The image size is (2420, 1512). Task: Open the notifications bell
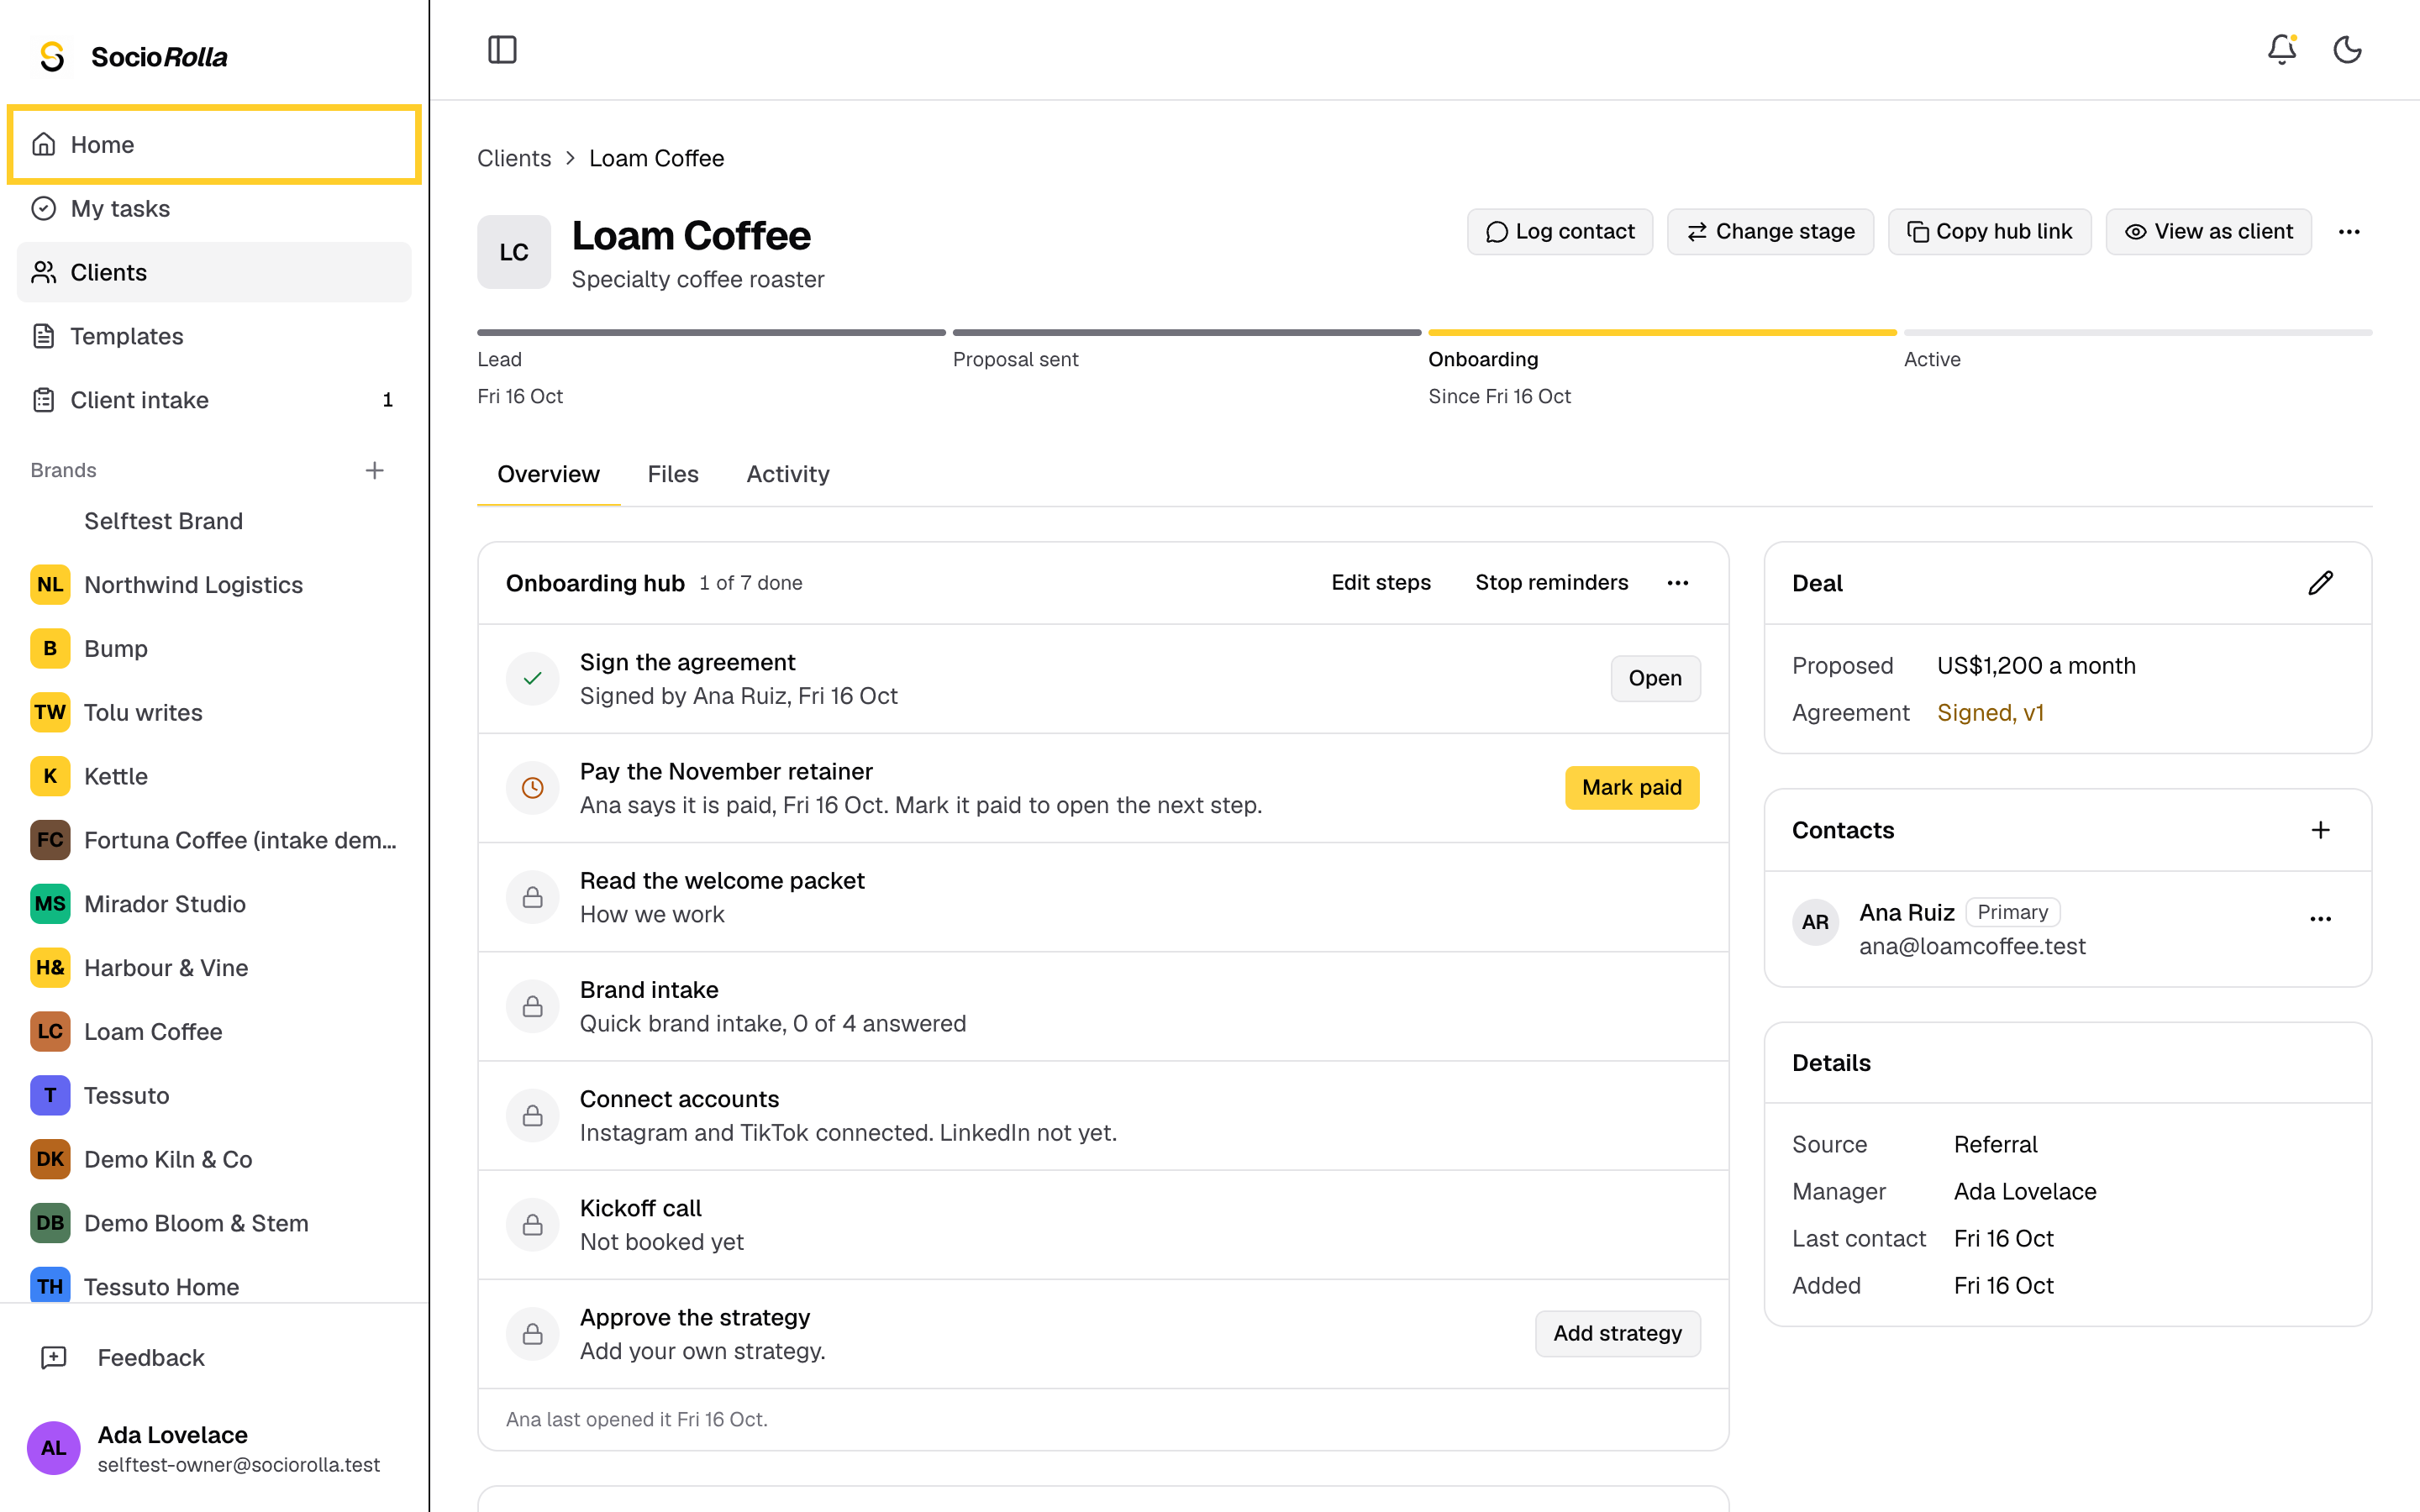point(2281,49)
